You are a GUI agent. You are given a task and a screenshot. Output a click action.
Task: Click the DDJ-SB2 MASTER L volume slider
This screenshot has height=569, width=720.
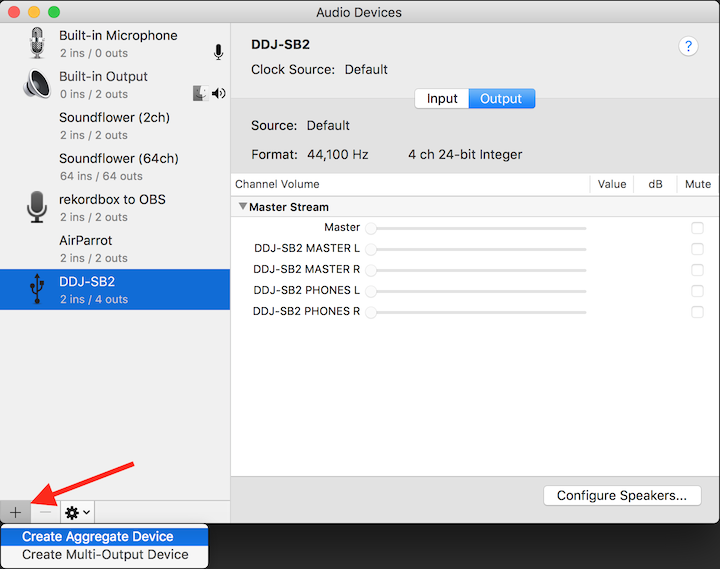[476, 249]
